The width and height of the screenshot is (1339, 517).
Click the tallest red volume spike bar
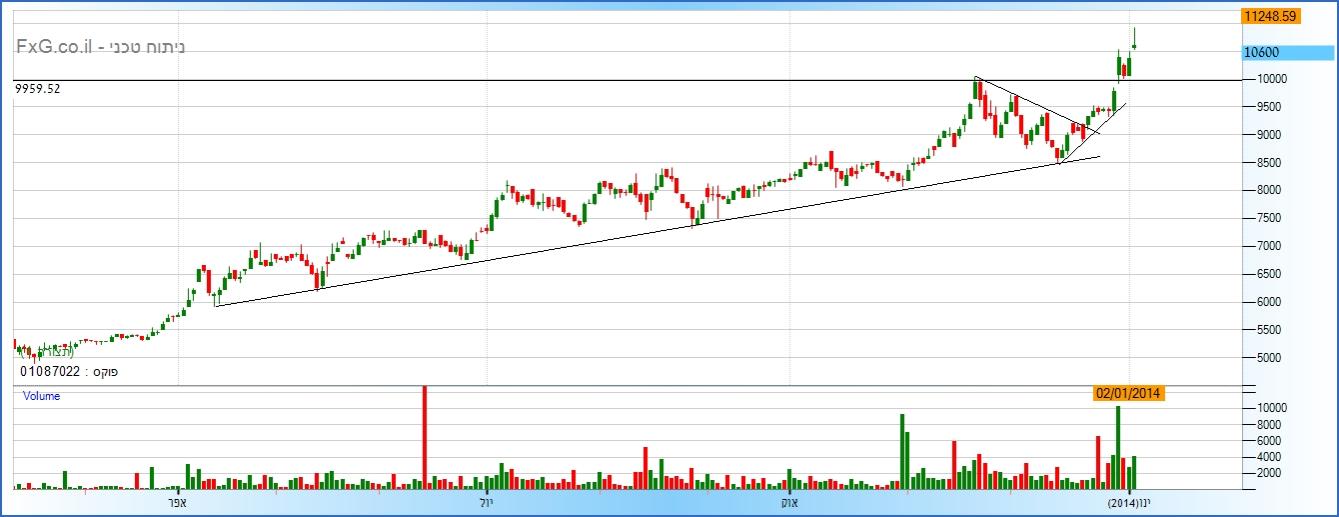424,440
